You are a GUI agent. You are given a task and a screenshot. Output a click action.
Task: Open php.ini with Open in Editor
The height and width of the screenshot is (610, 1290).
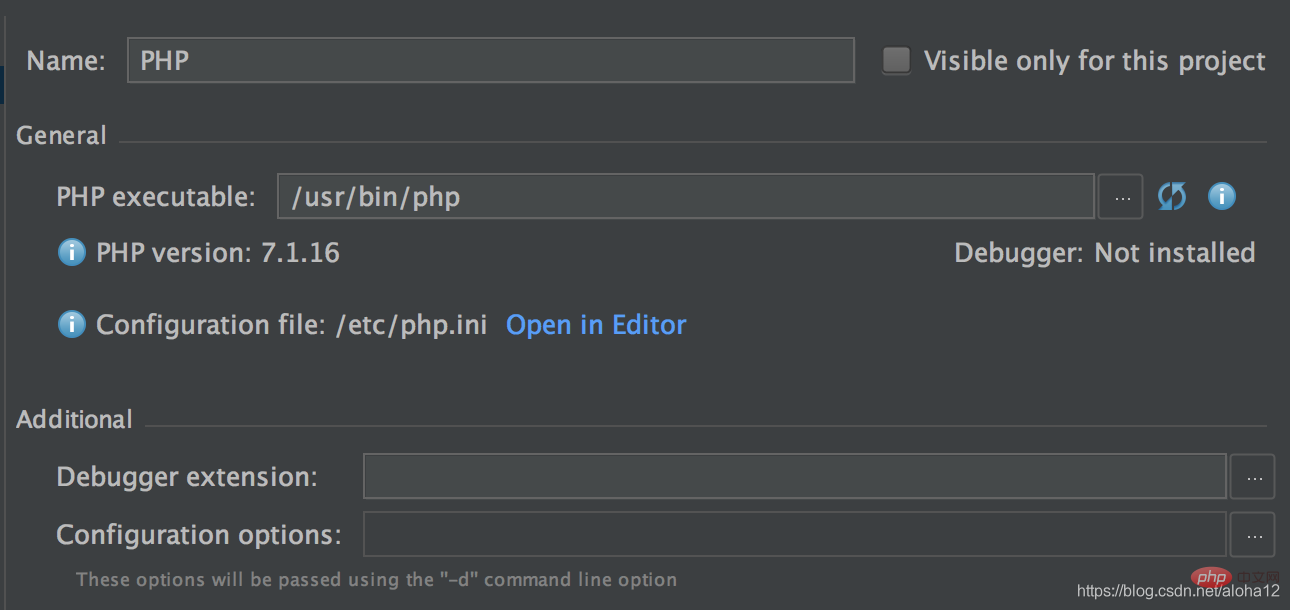[596, 325]
